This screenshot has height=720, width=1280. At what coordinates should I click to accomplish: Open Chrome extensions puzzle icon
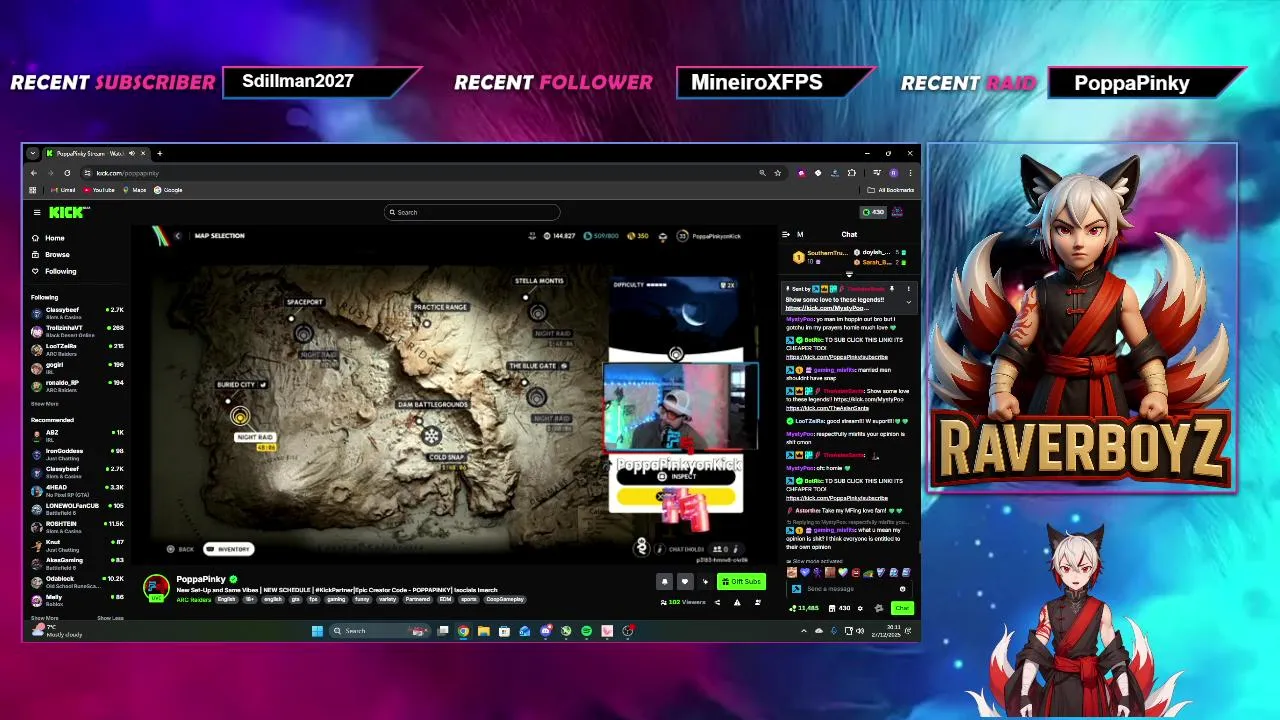[x=851, y=173]
